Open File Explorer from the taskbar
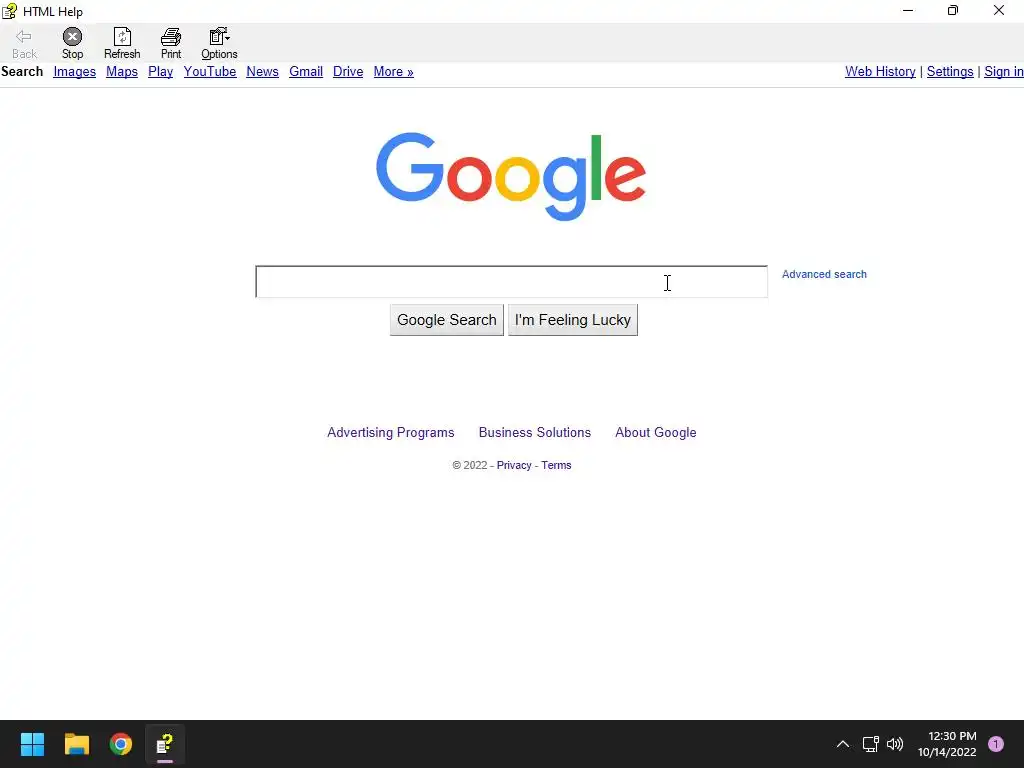The width and height of the screenshot is (1024, 768). 76,744
